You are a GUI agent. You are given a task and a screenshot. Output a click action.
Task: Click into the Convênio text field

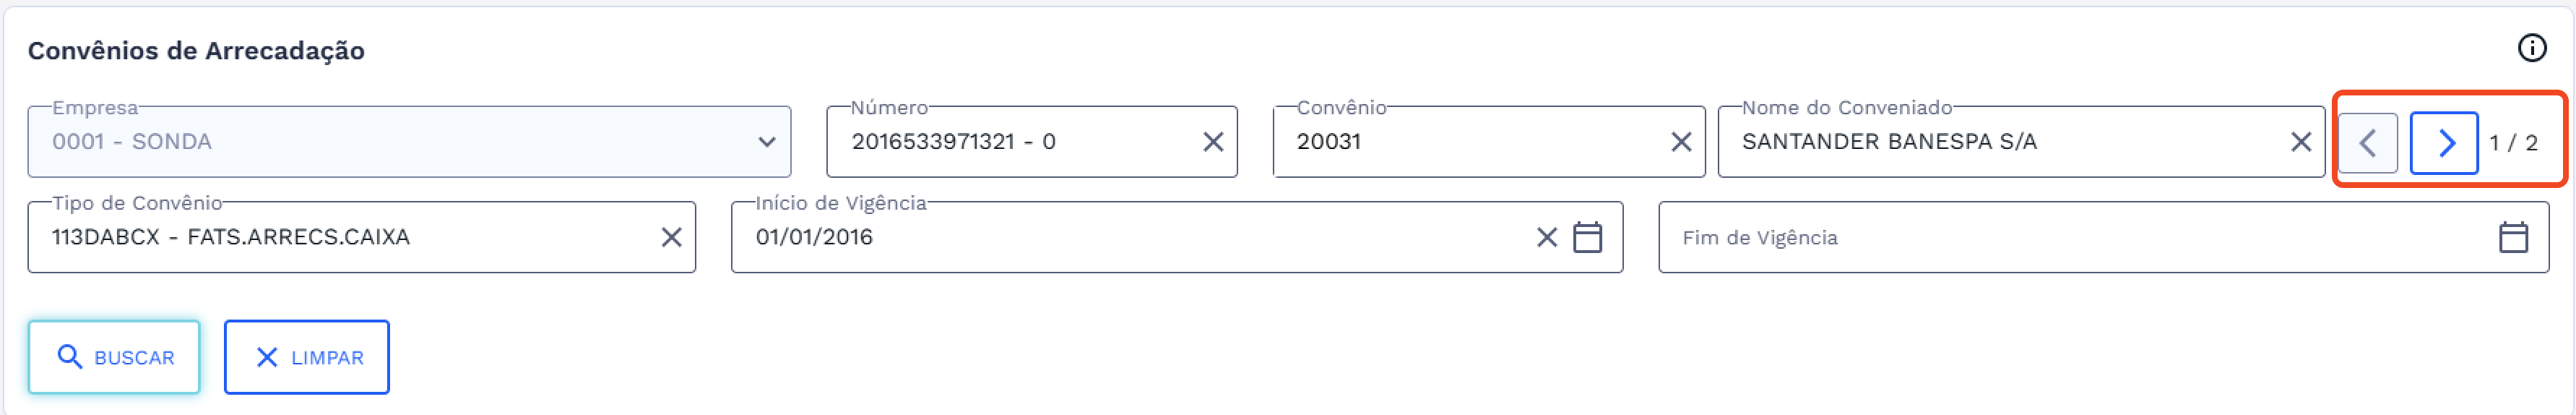1470,142
